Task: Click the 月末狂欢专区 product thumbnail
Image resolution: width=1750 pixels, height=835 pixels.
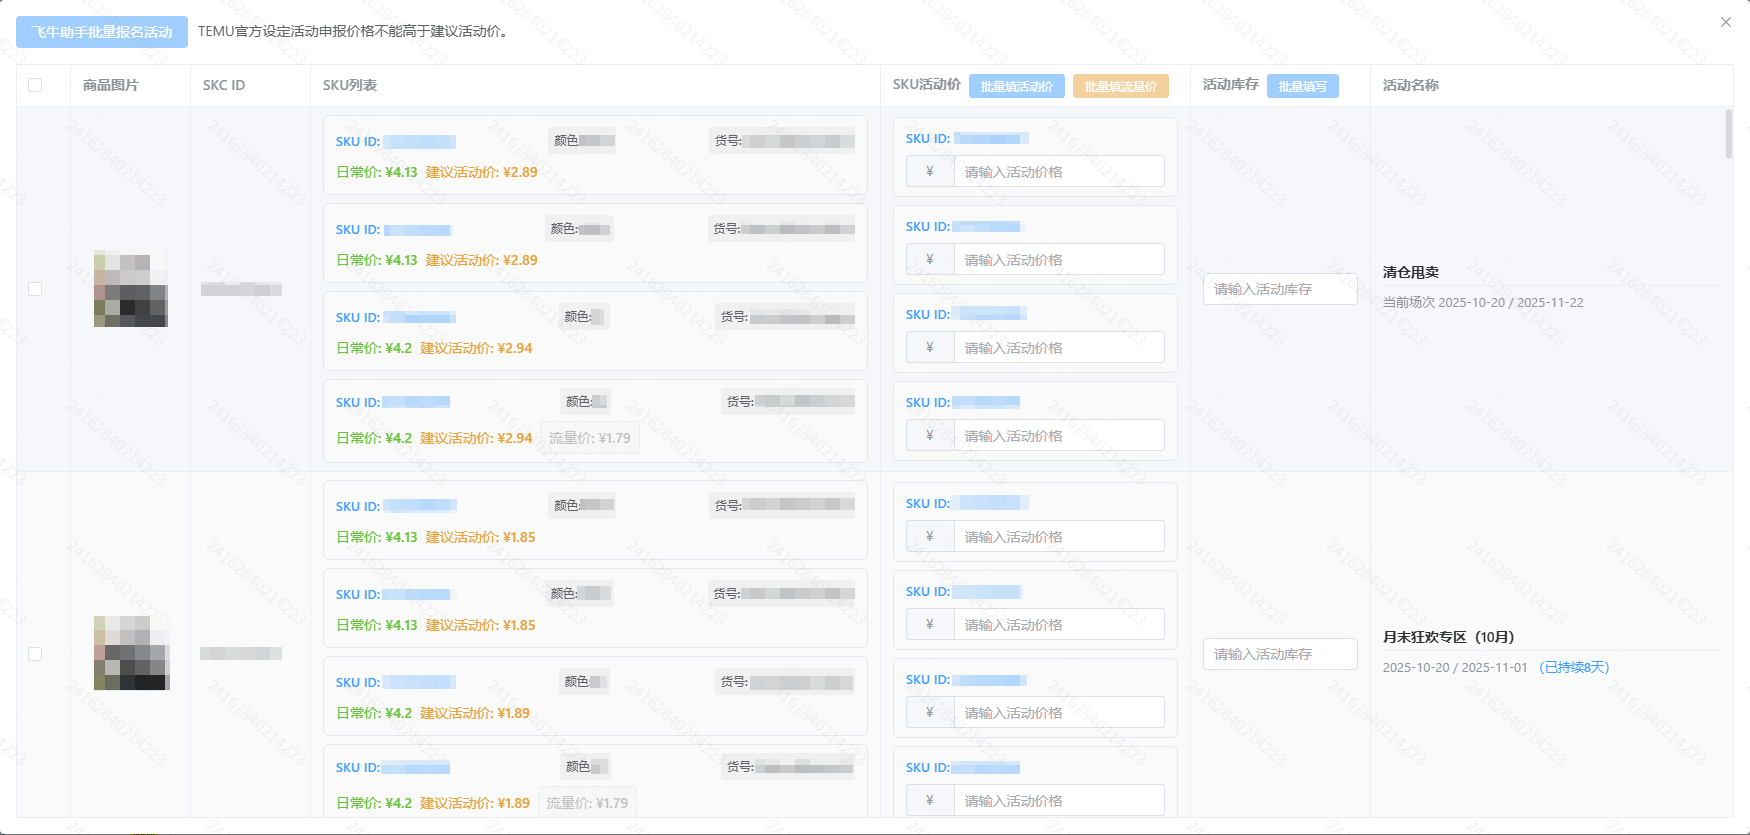Action: tap(131, 653)
